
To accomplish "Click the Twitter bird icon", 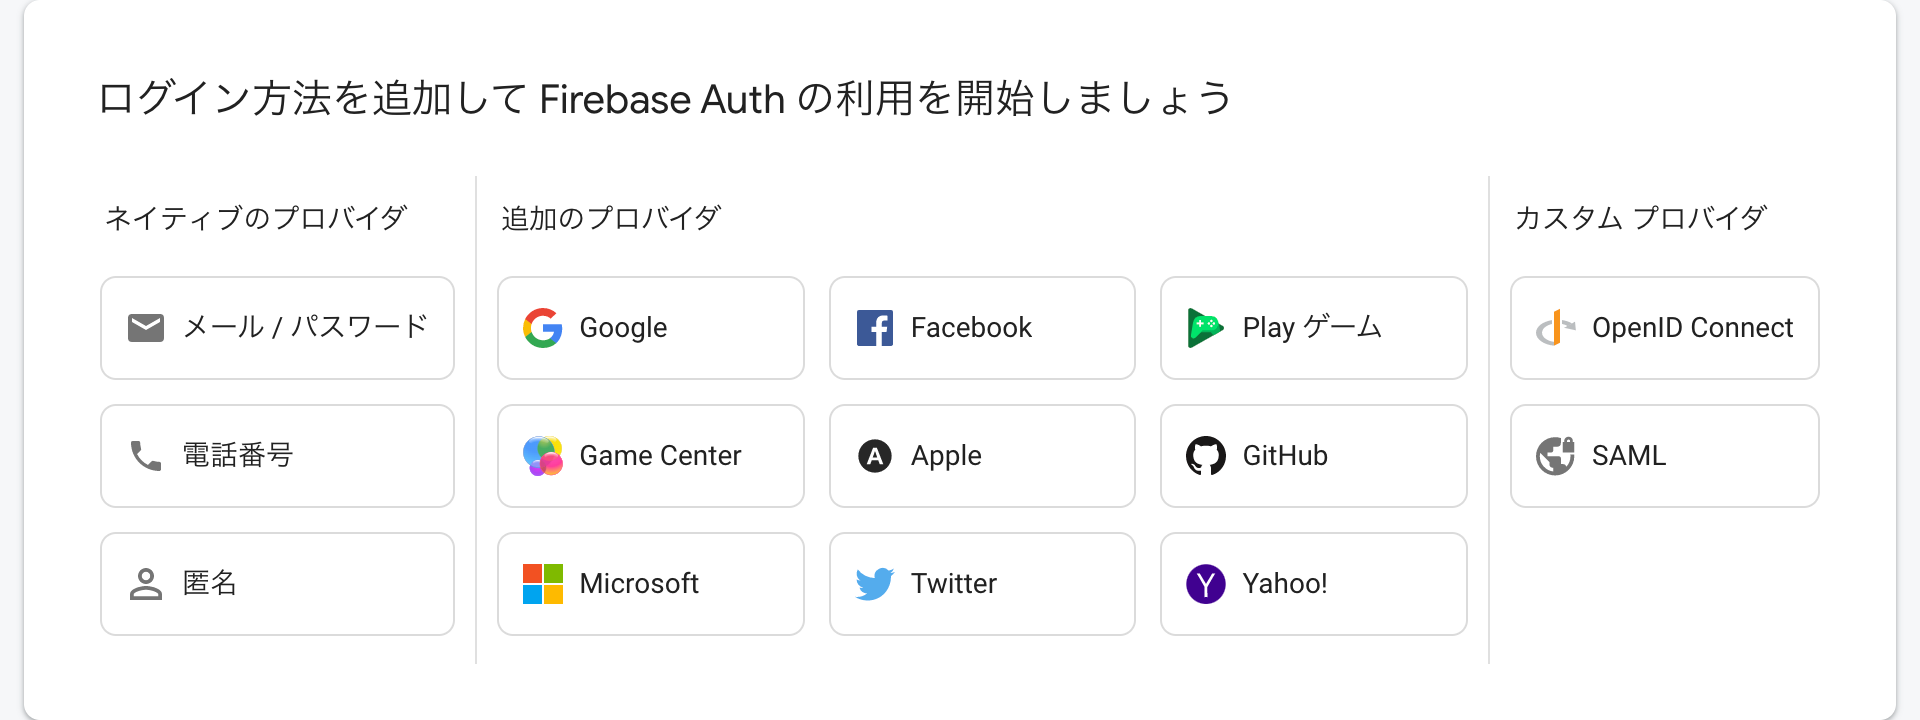I will pyautogui.click(x=875, y=584).
